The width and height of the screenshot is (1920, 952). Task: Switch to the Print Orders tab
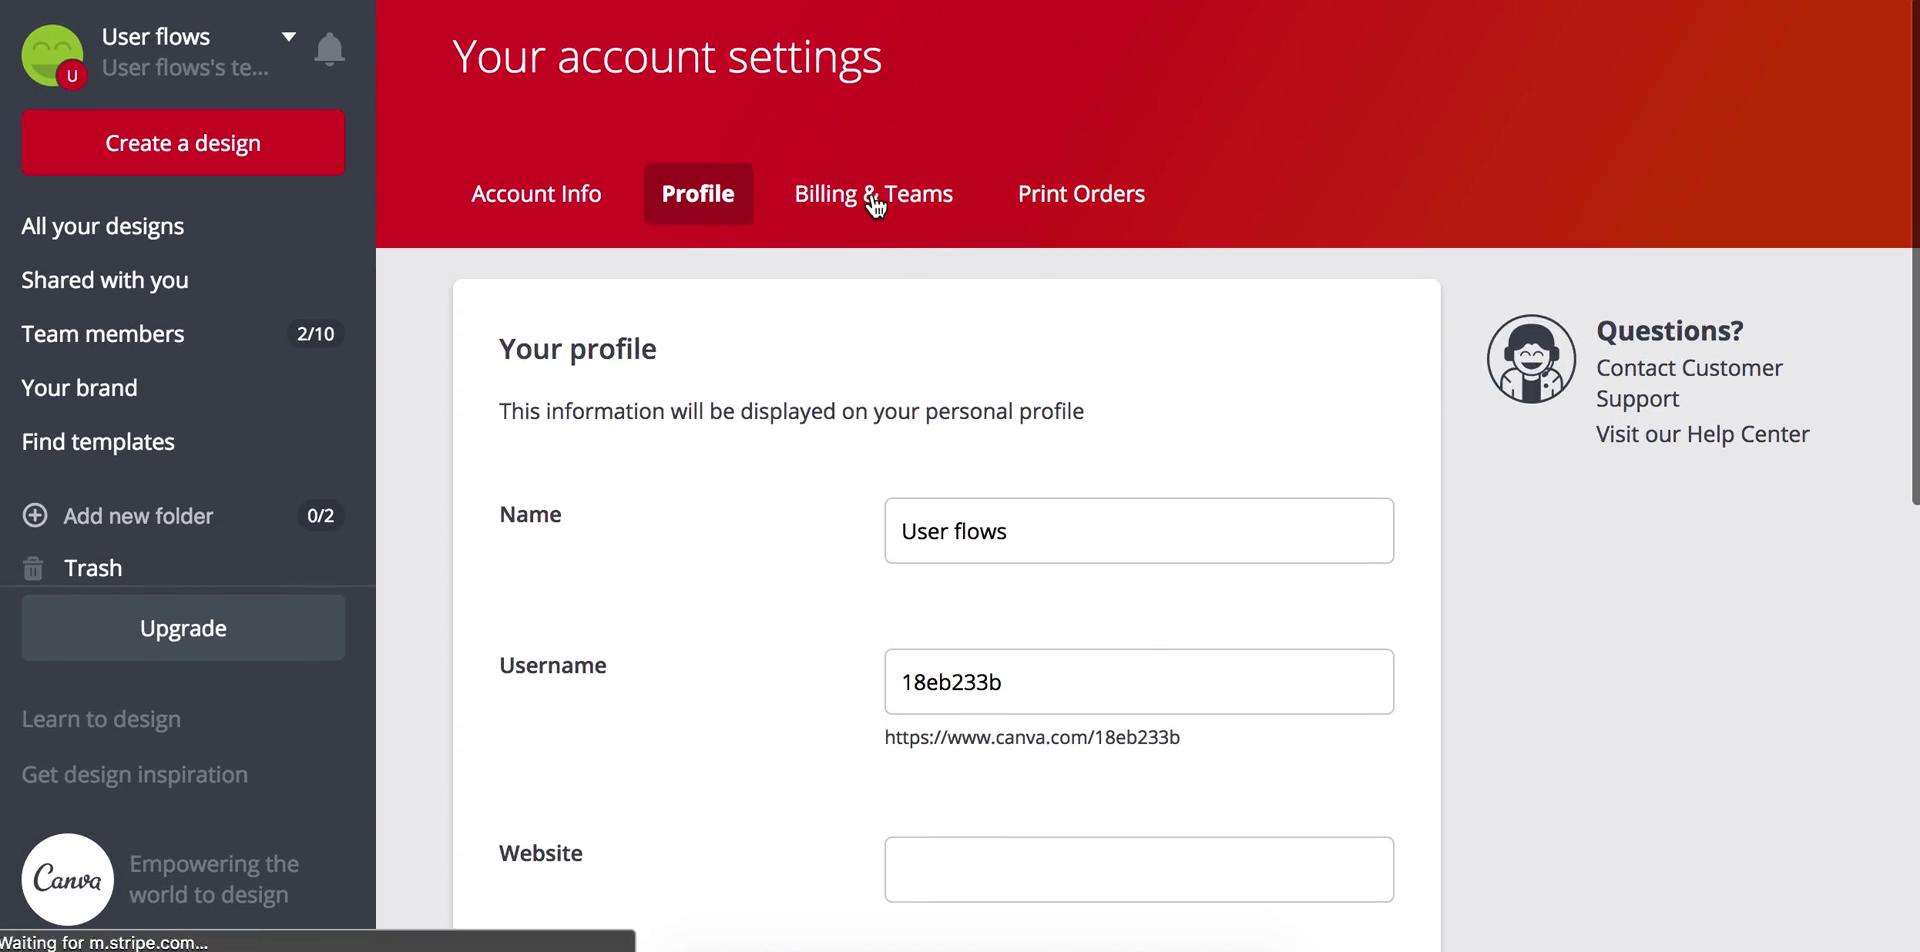(1081, 194)
